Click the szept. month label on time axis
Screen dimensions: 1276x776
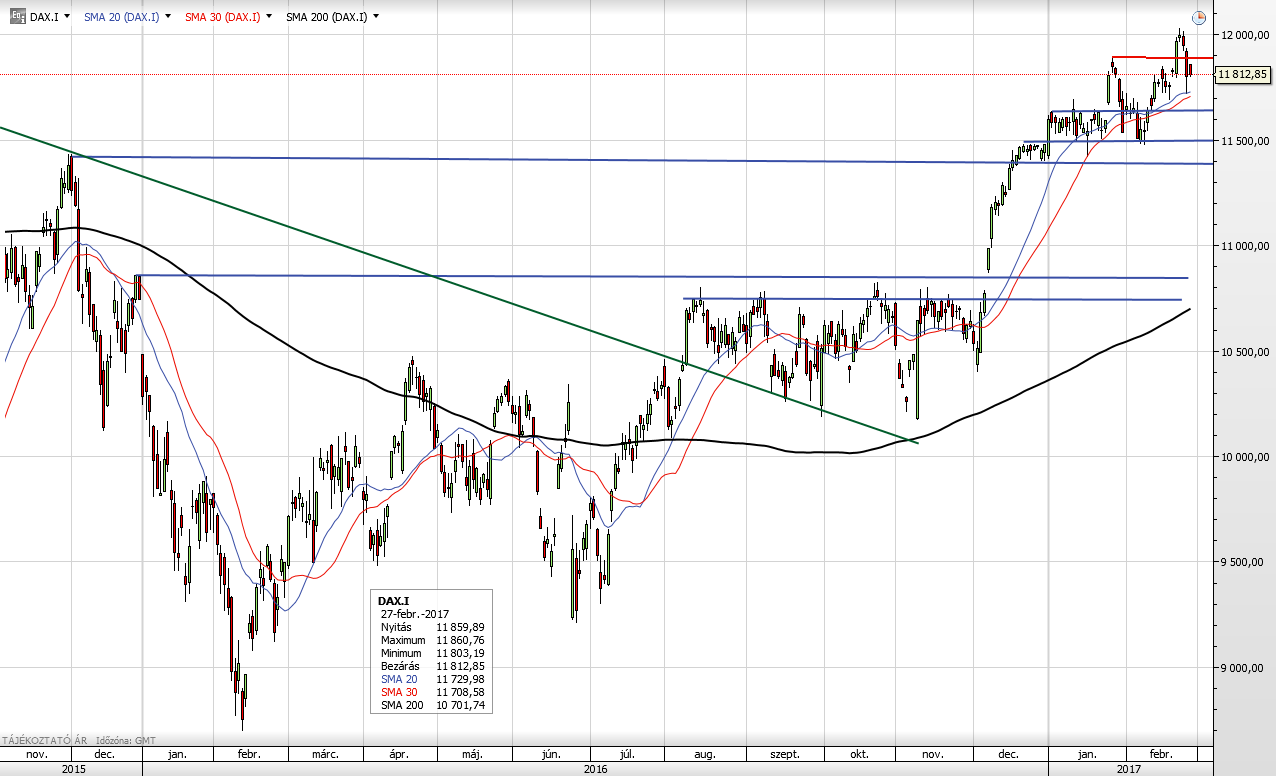click(786, 754)
